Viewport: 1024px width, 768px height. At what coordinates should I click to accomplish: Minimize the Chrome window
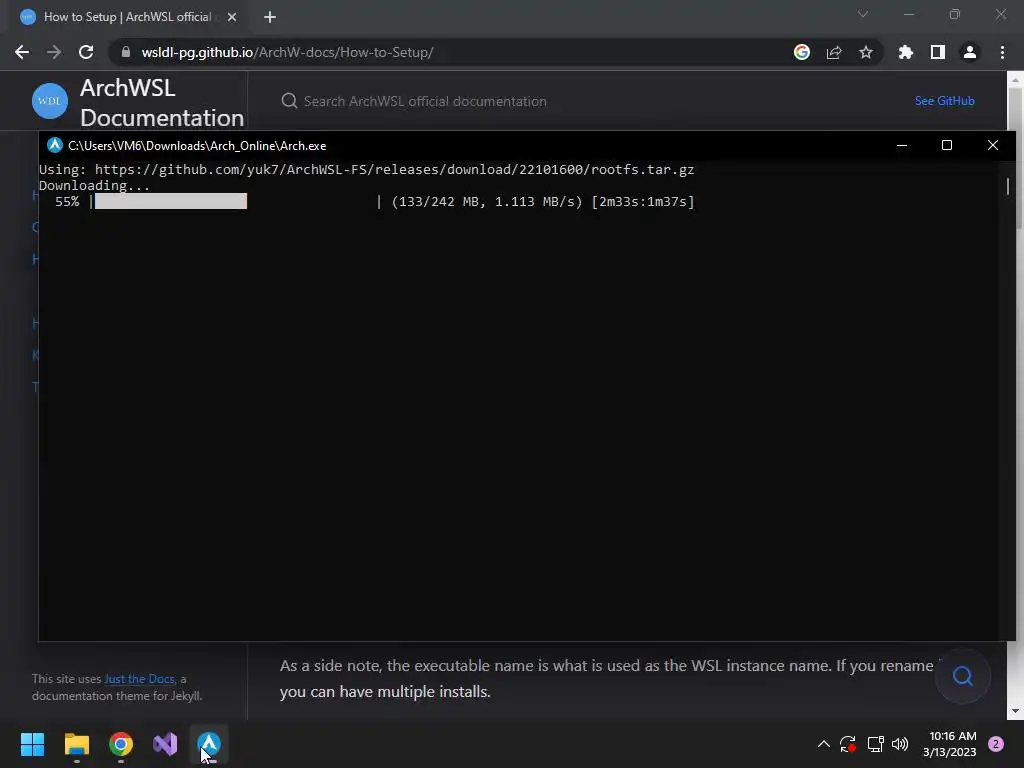point(909,14)
